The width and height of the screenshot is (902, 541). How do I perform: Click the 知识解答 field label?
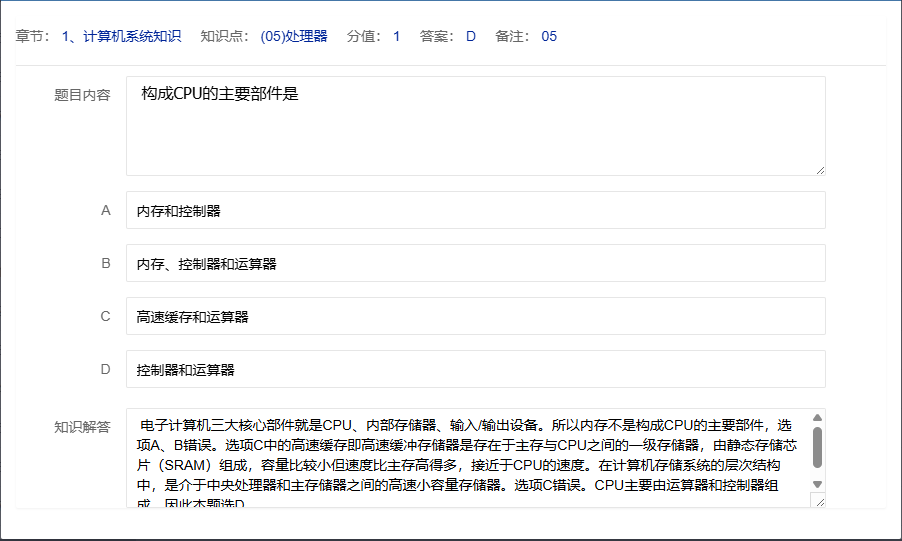click(x=82, y=427)
